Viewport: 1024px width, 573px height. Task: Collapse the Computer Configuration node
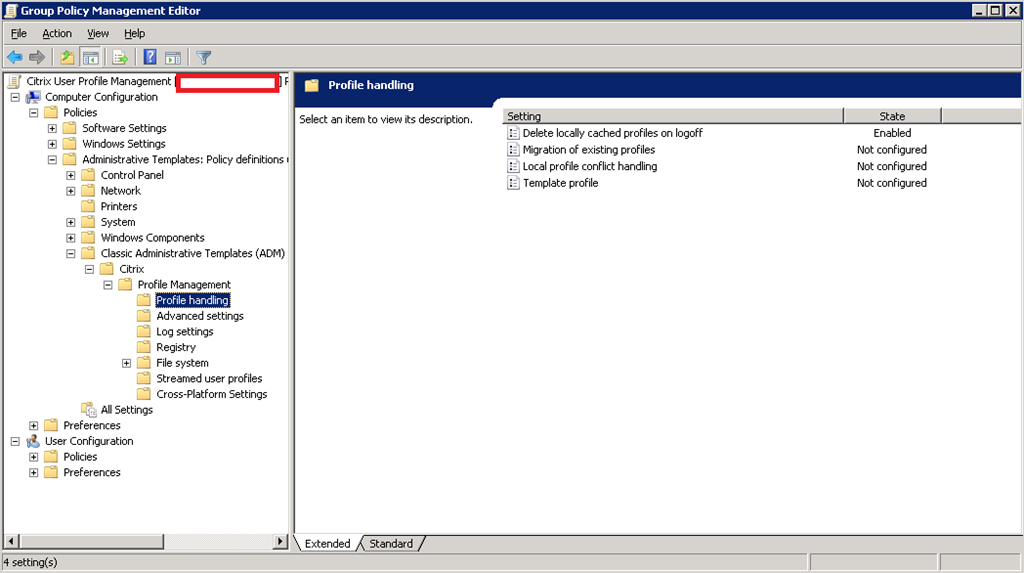click(15, 97)
